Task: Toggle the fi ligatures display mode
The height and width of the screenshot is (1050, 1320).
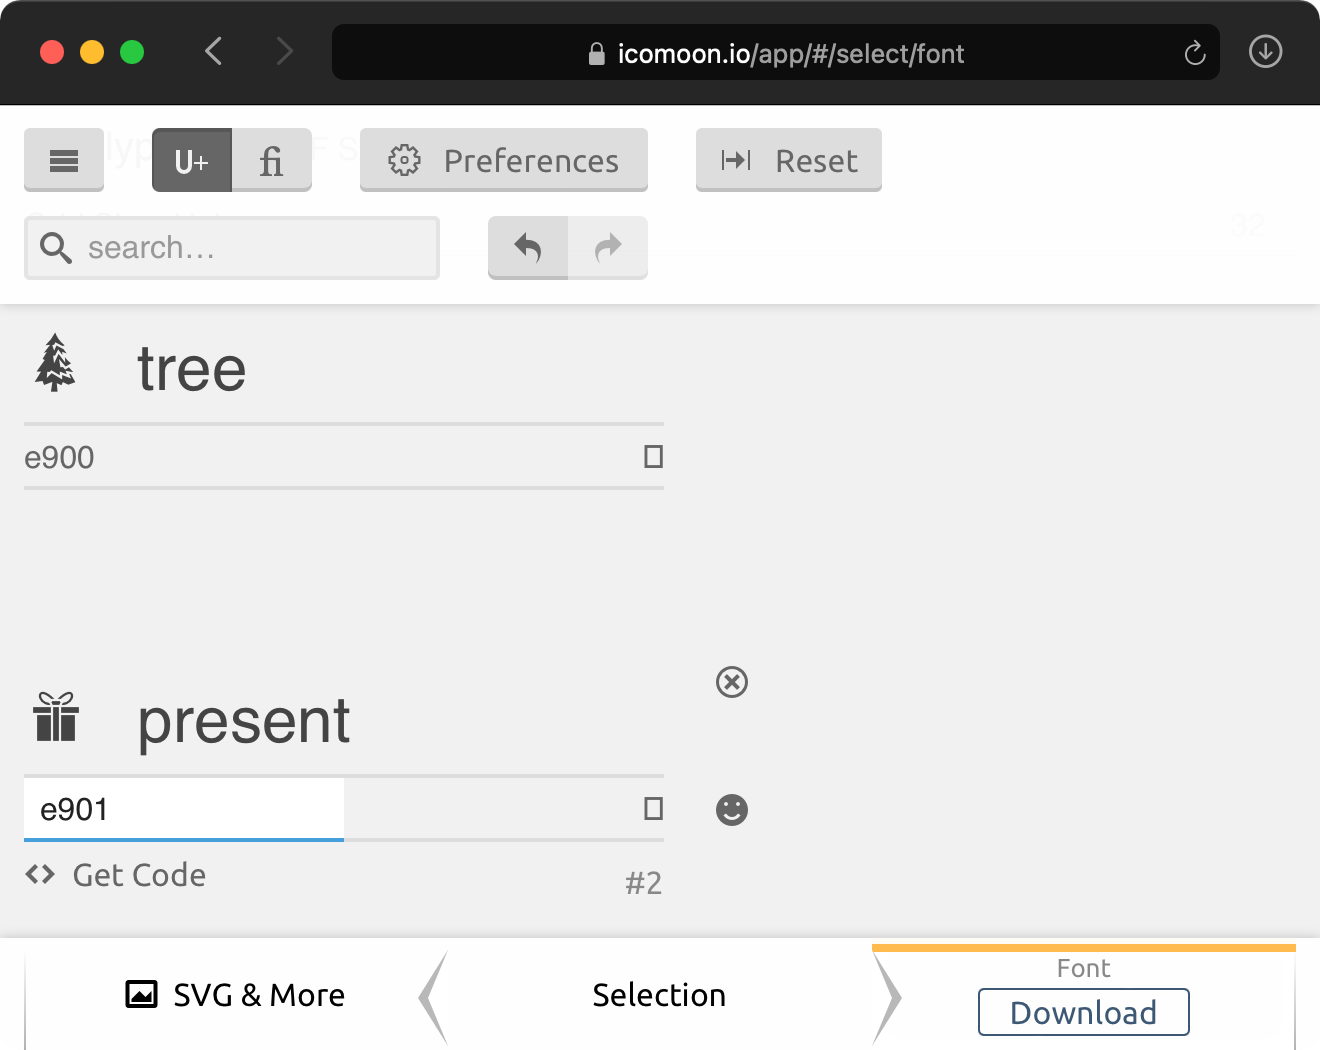Action: [x=271, y=160]
